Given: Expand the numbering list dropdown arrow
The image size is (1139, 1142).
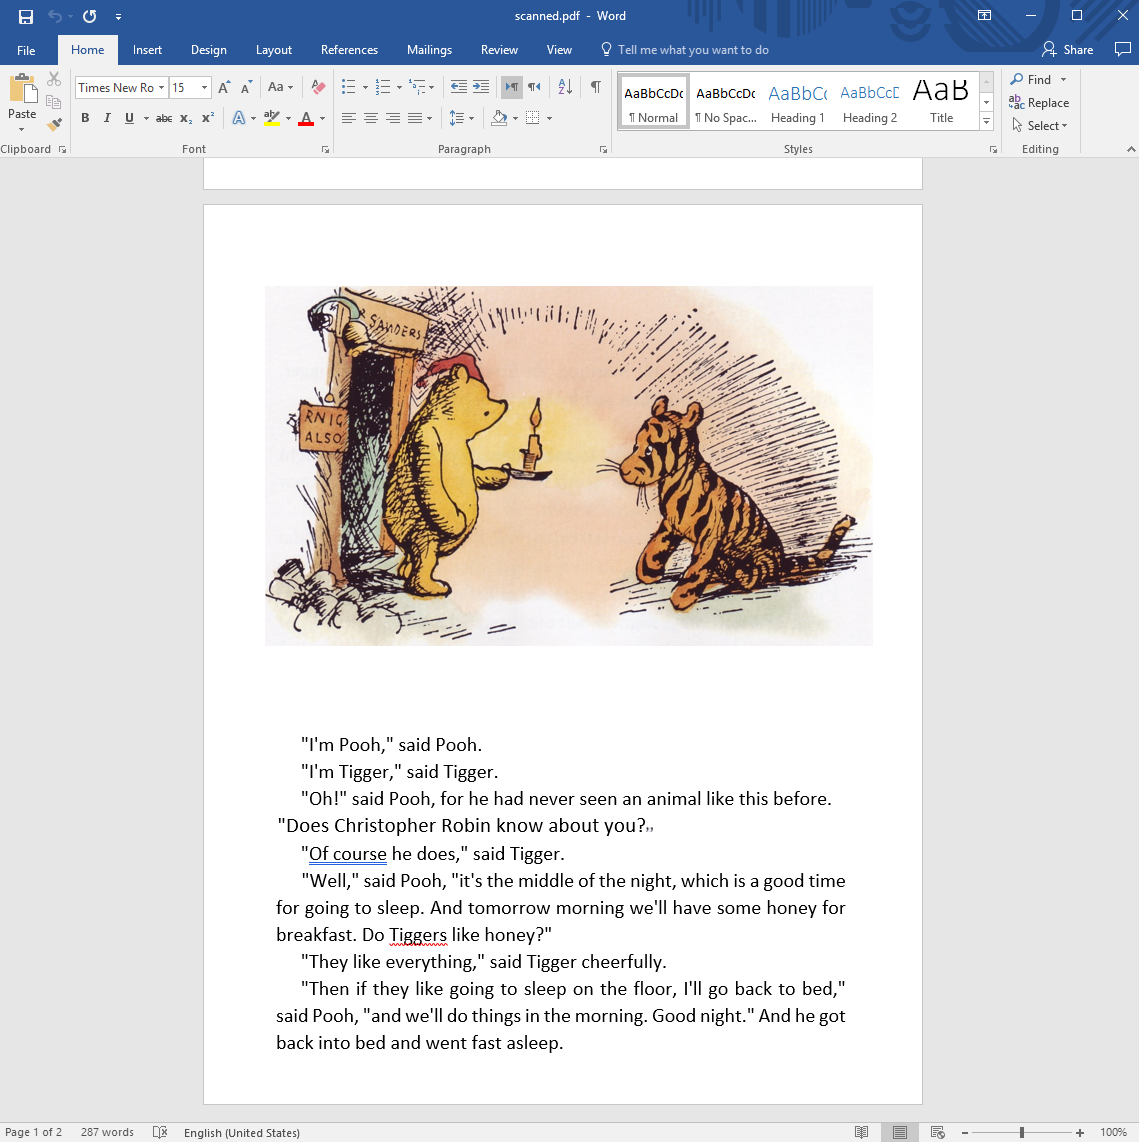Looking at the screenshot, I should coord(399,87).
